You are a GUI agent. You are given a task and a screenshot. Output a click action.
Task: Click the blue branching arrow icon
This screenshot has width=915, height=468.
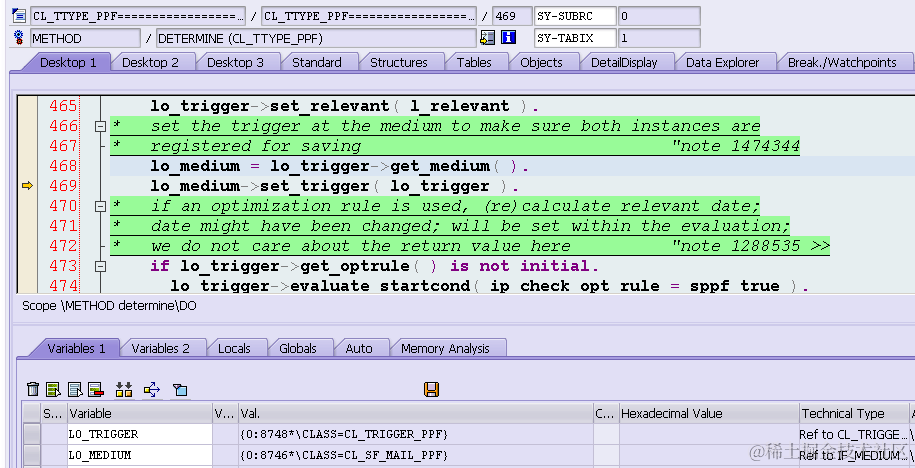[152, 389]
